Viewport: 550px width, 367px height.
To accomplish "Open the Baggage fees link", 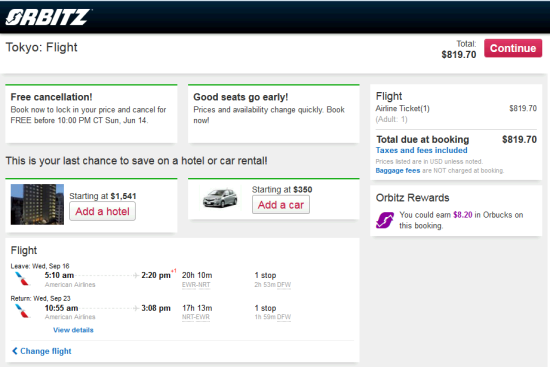I will coord(398,171).
